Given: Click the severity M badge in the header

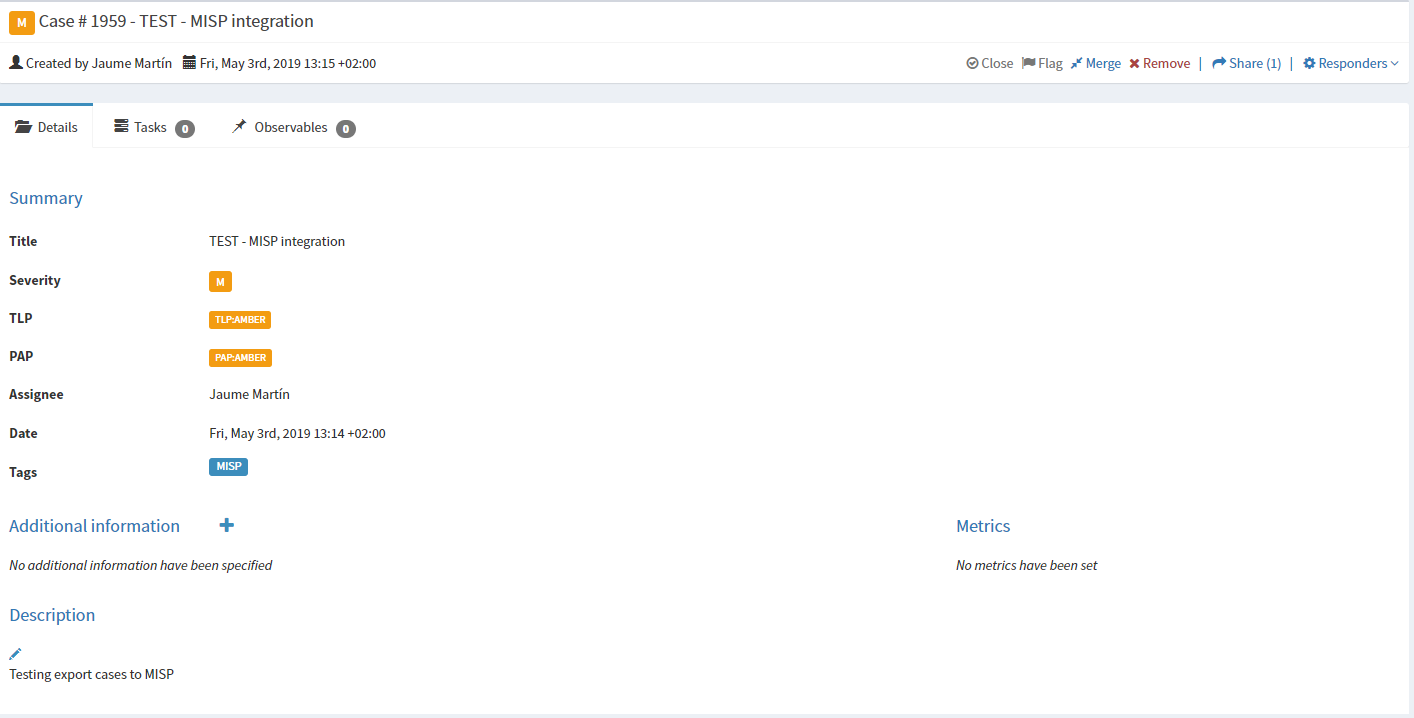Looking at the screenshot, I should tap(21, 21).
